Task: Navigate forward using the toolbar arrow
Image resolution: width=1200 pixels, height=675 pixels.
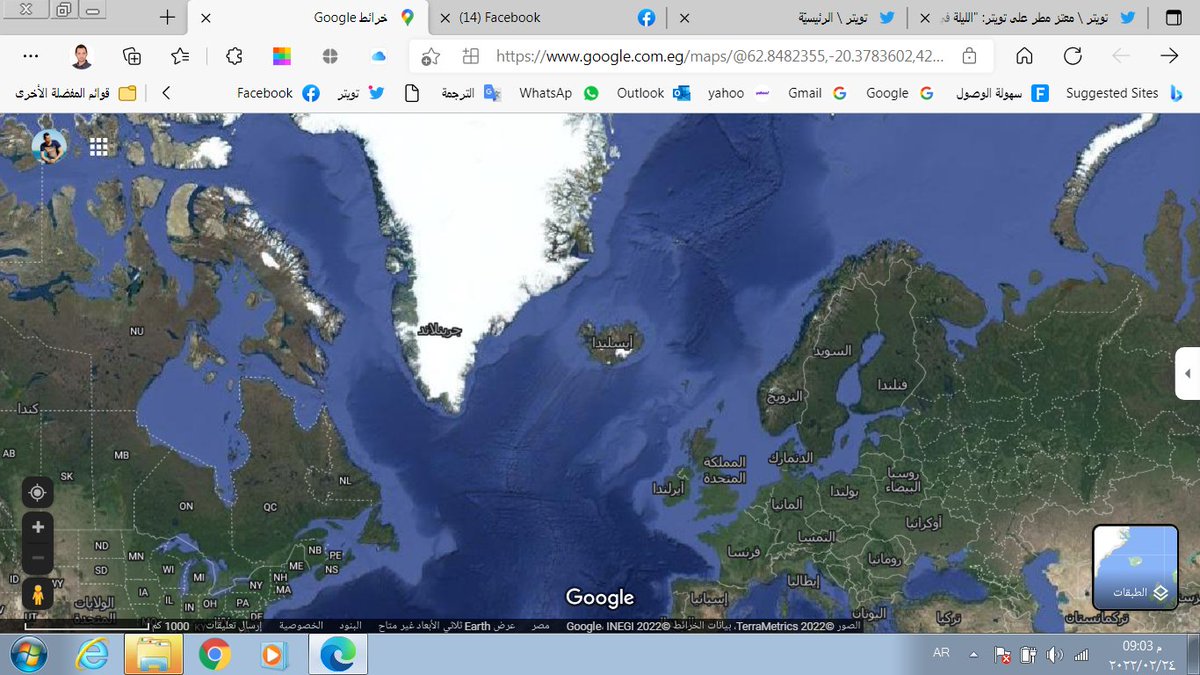Action: coord(1168,55)
